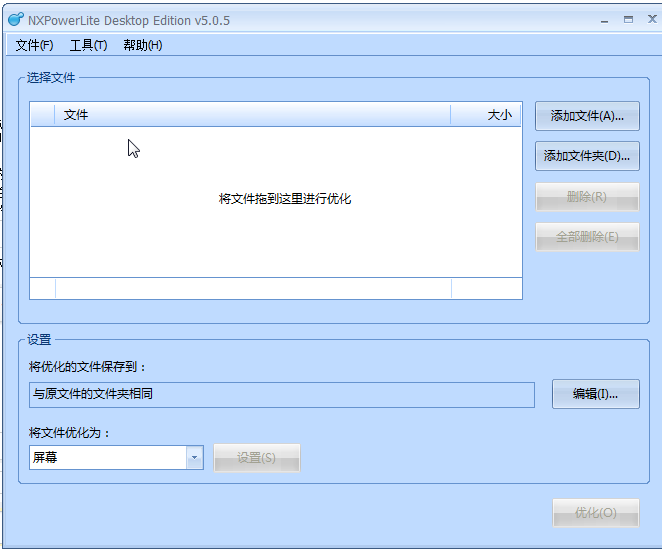662x553 pixels.
Task: Click the 设置(S) button
Action: click(x=257, y=458)
